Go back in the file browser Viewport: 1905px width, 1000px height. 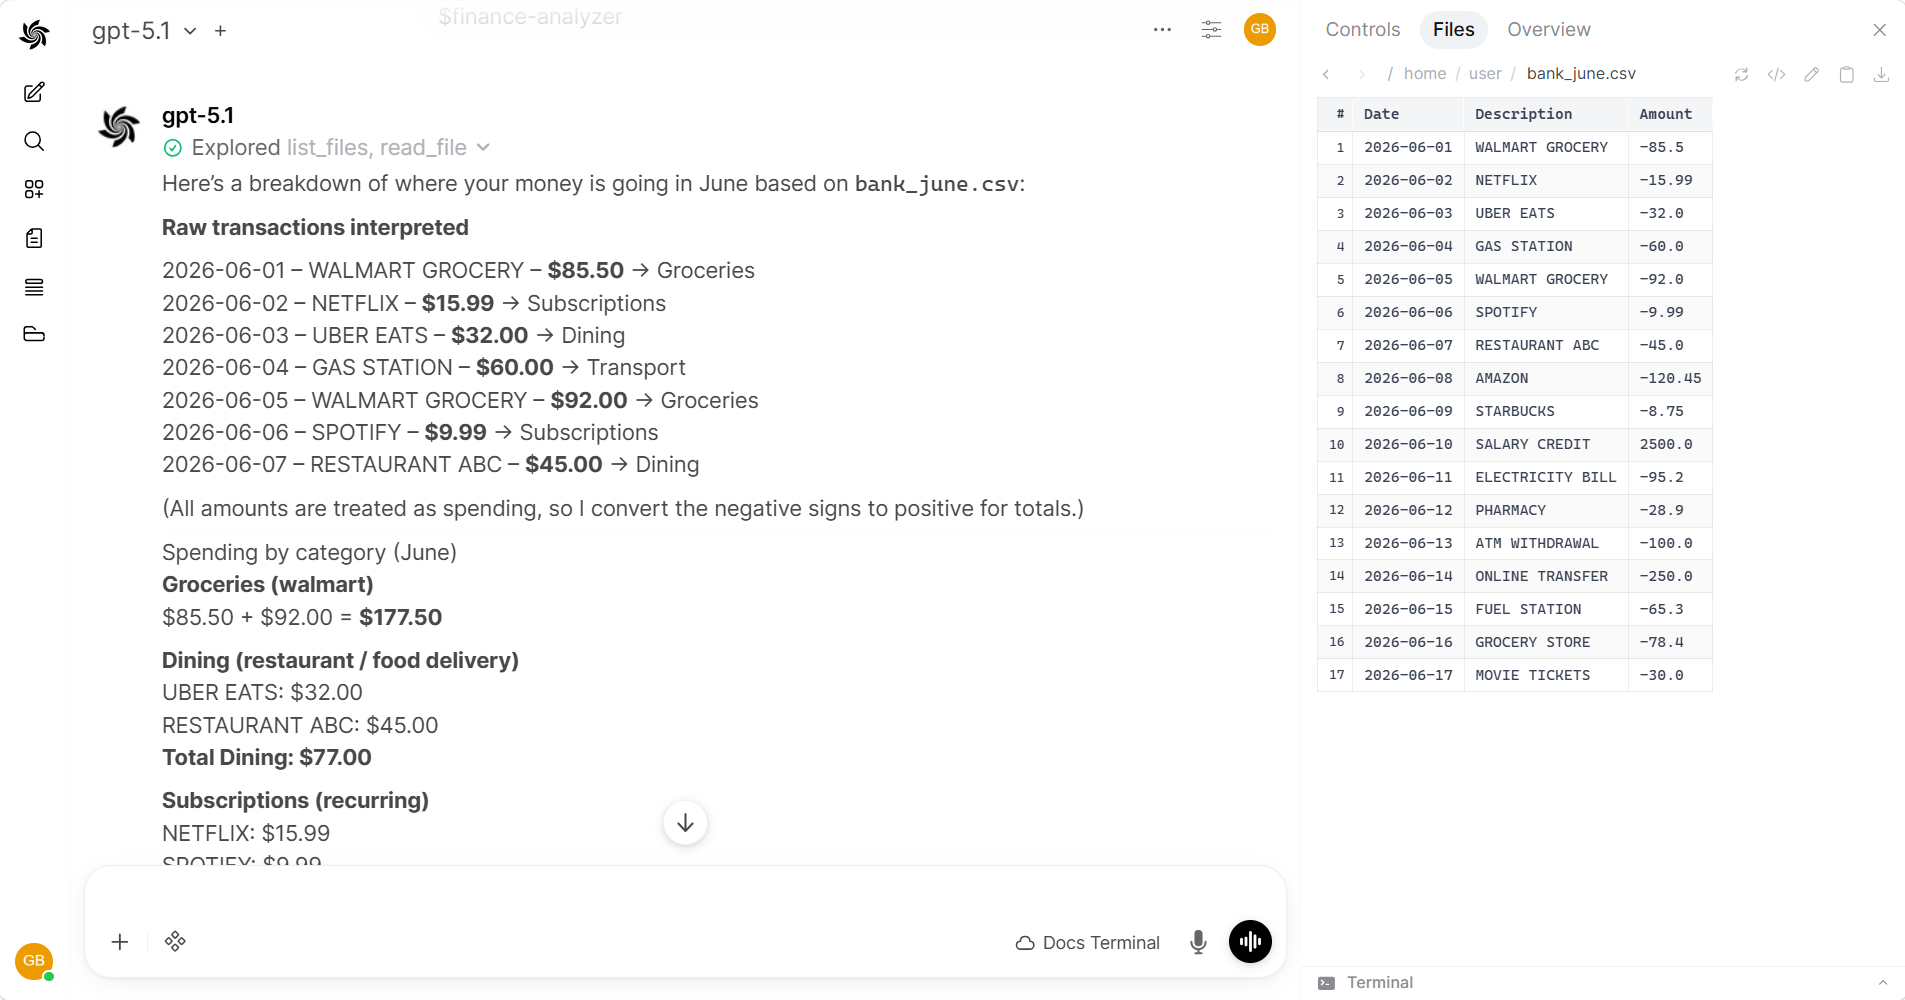click(1326, 74)
